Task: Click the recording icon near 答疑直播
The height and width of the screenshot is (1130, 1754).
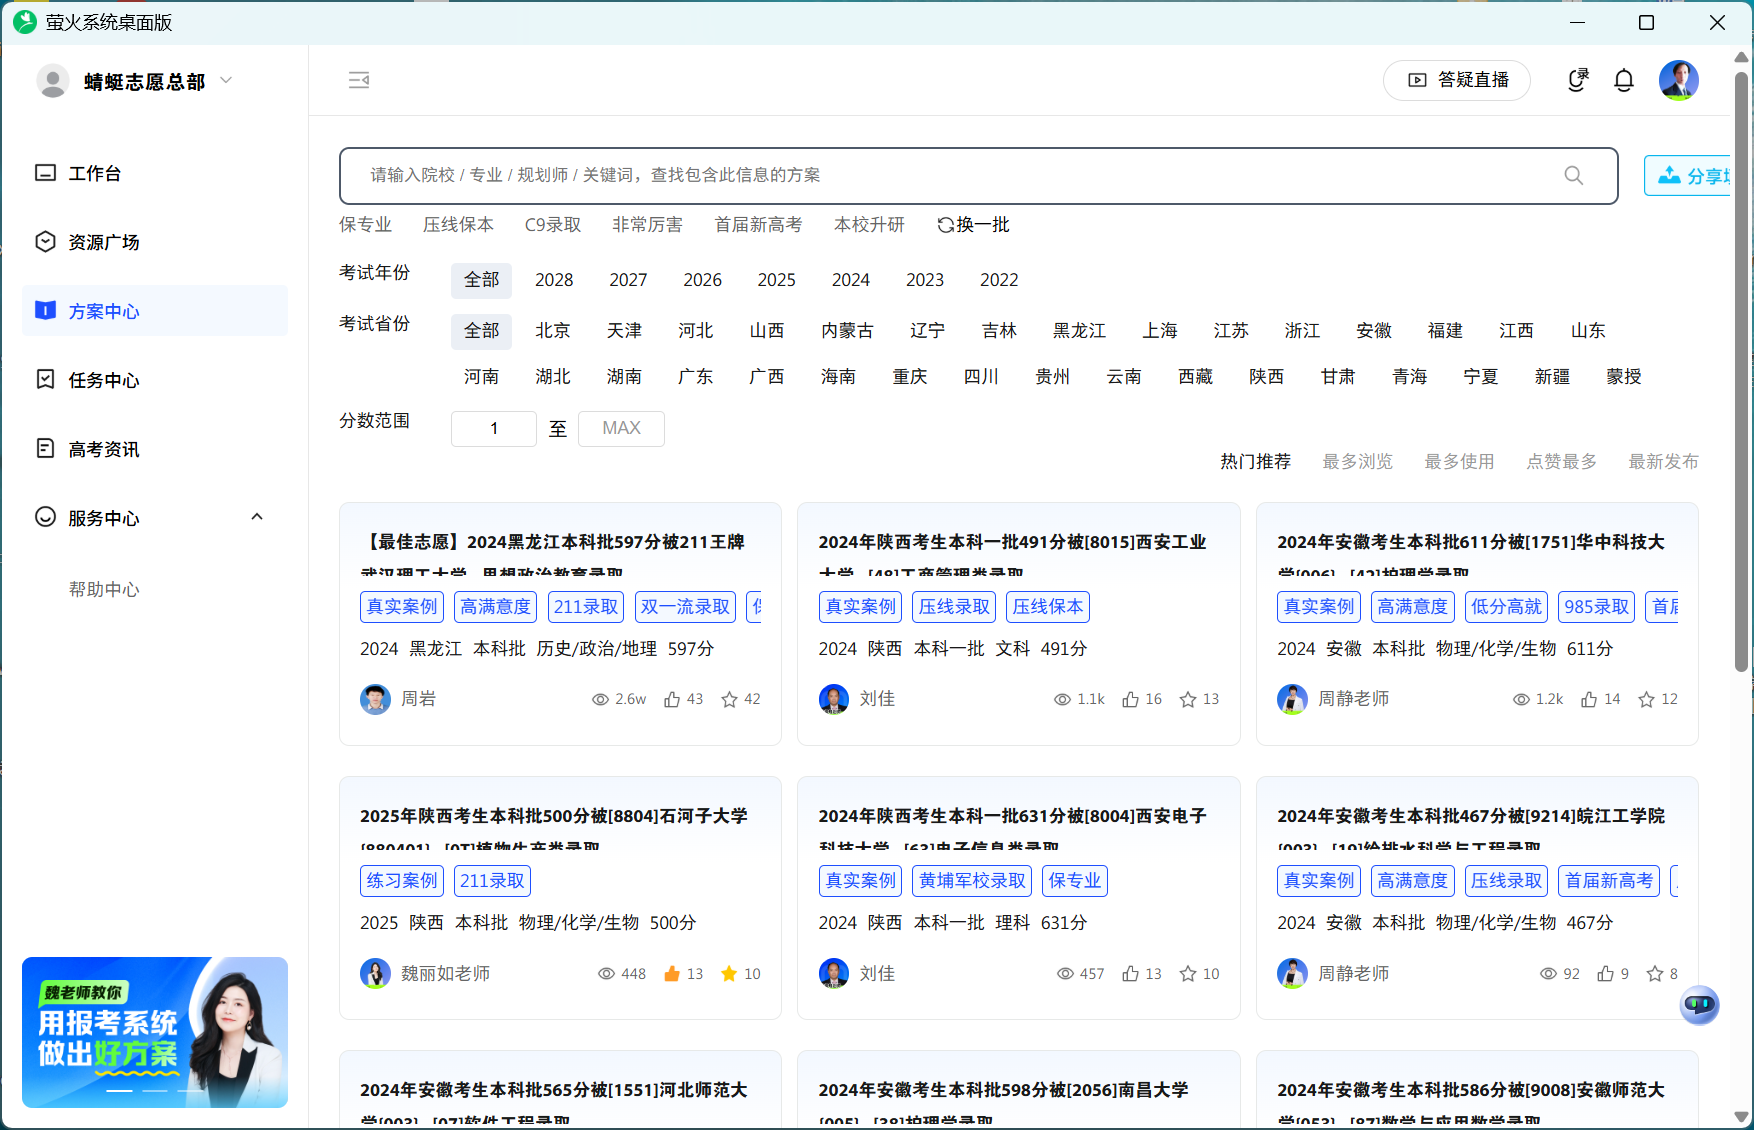Action: 1577,80
